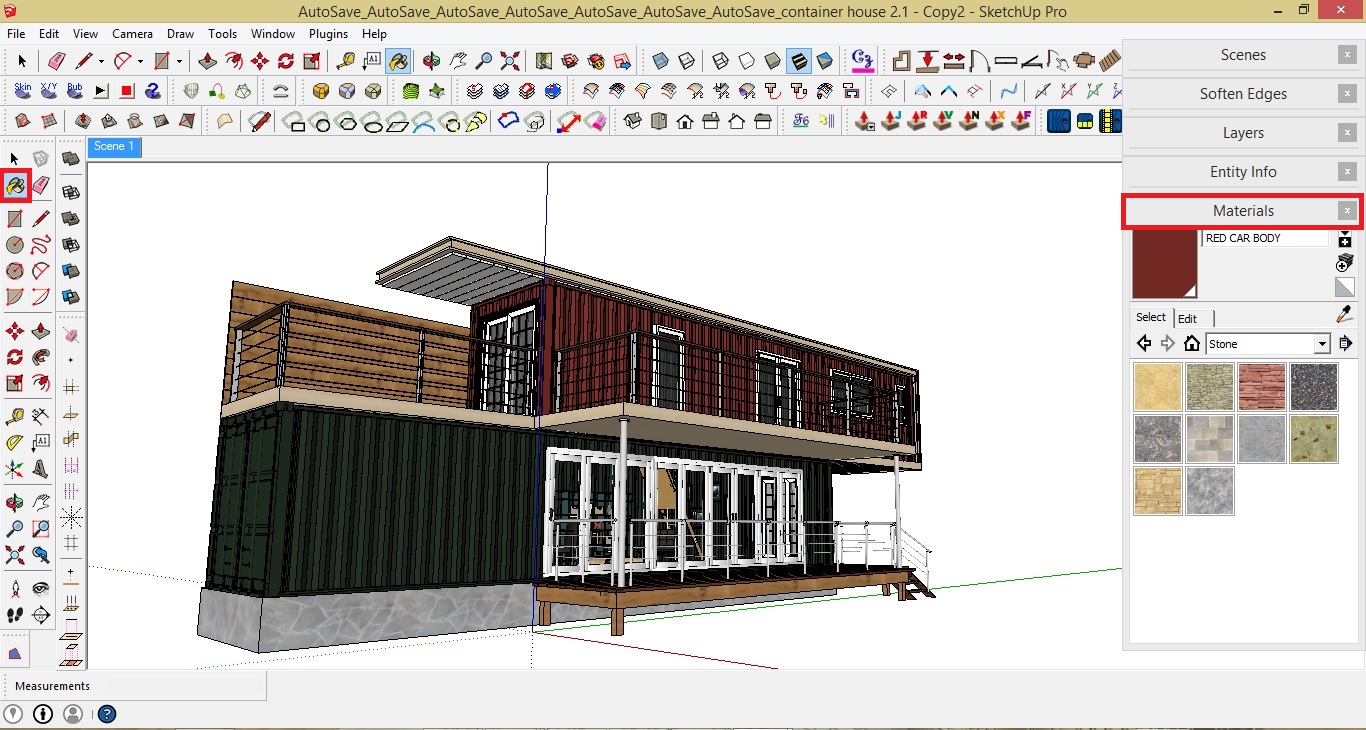Click the In Model home icon in Materials
The width and height of the screenshot is (1366, 730).
1191,342
